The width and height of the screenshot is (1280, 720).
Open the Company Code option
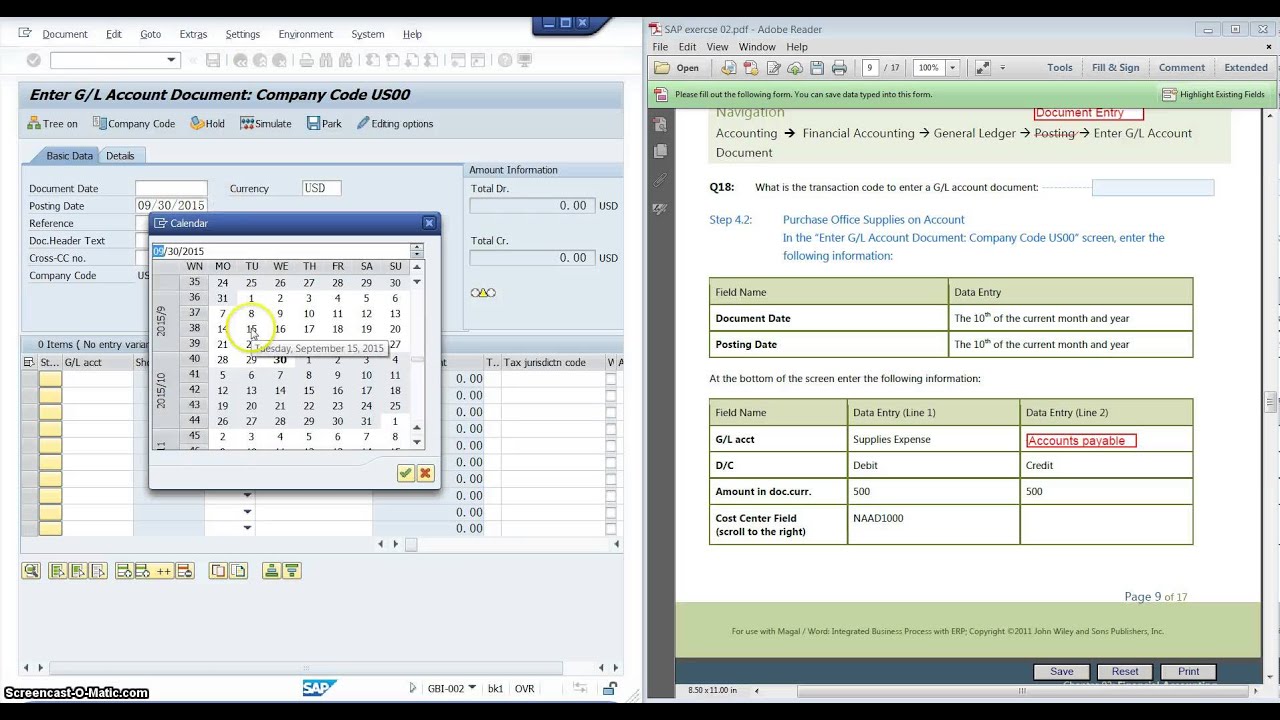click(134, 124)
